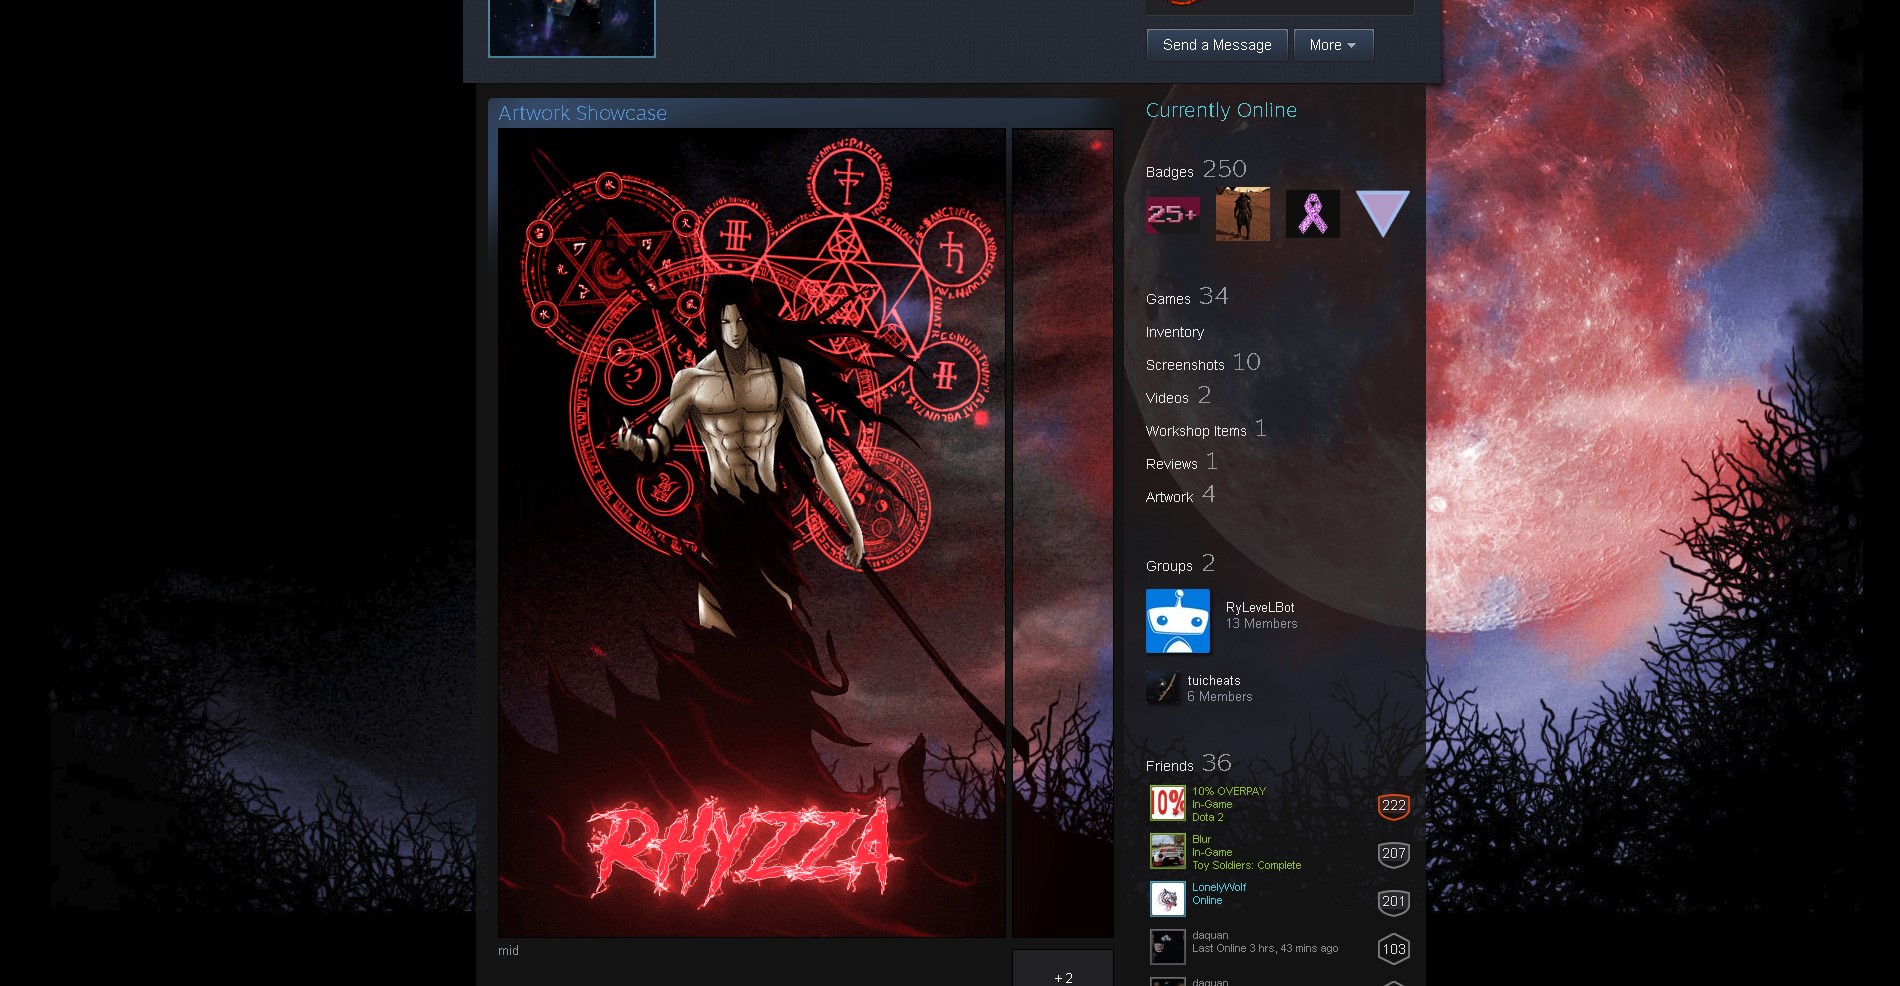Open the avatar of daquan, last online 3 hrs ago

point(1168,947)
